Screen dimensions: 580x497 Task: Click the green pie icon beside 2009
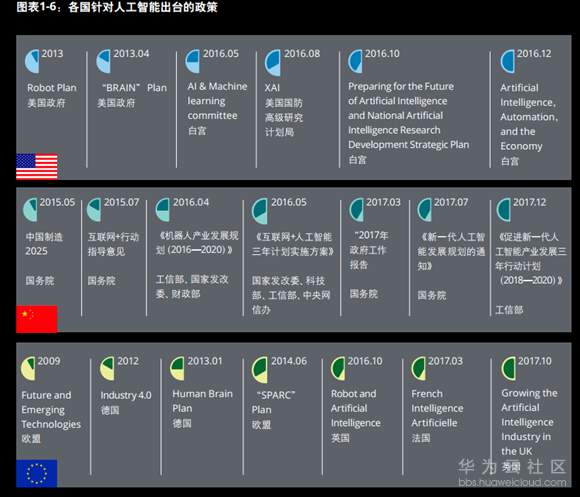click(x=28, y=368)
